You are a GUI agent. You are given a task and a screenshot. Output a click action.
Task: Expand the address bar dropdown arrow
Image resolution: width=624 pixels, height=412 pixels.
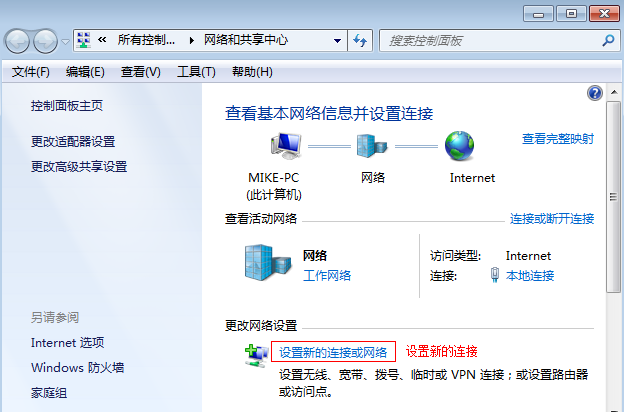point(336,41)
